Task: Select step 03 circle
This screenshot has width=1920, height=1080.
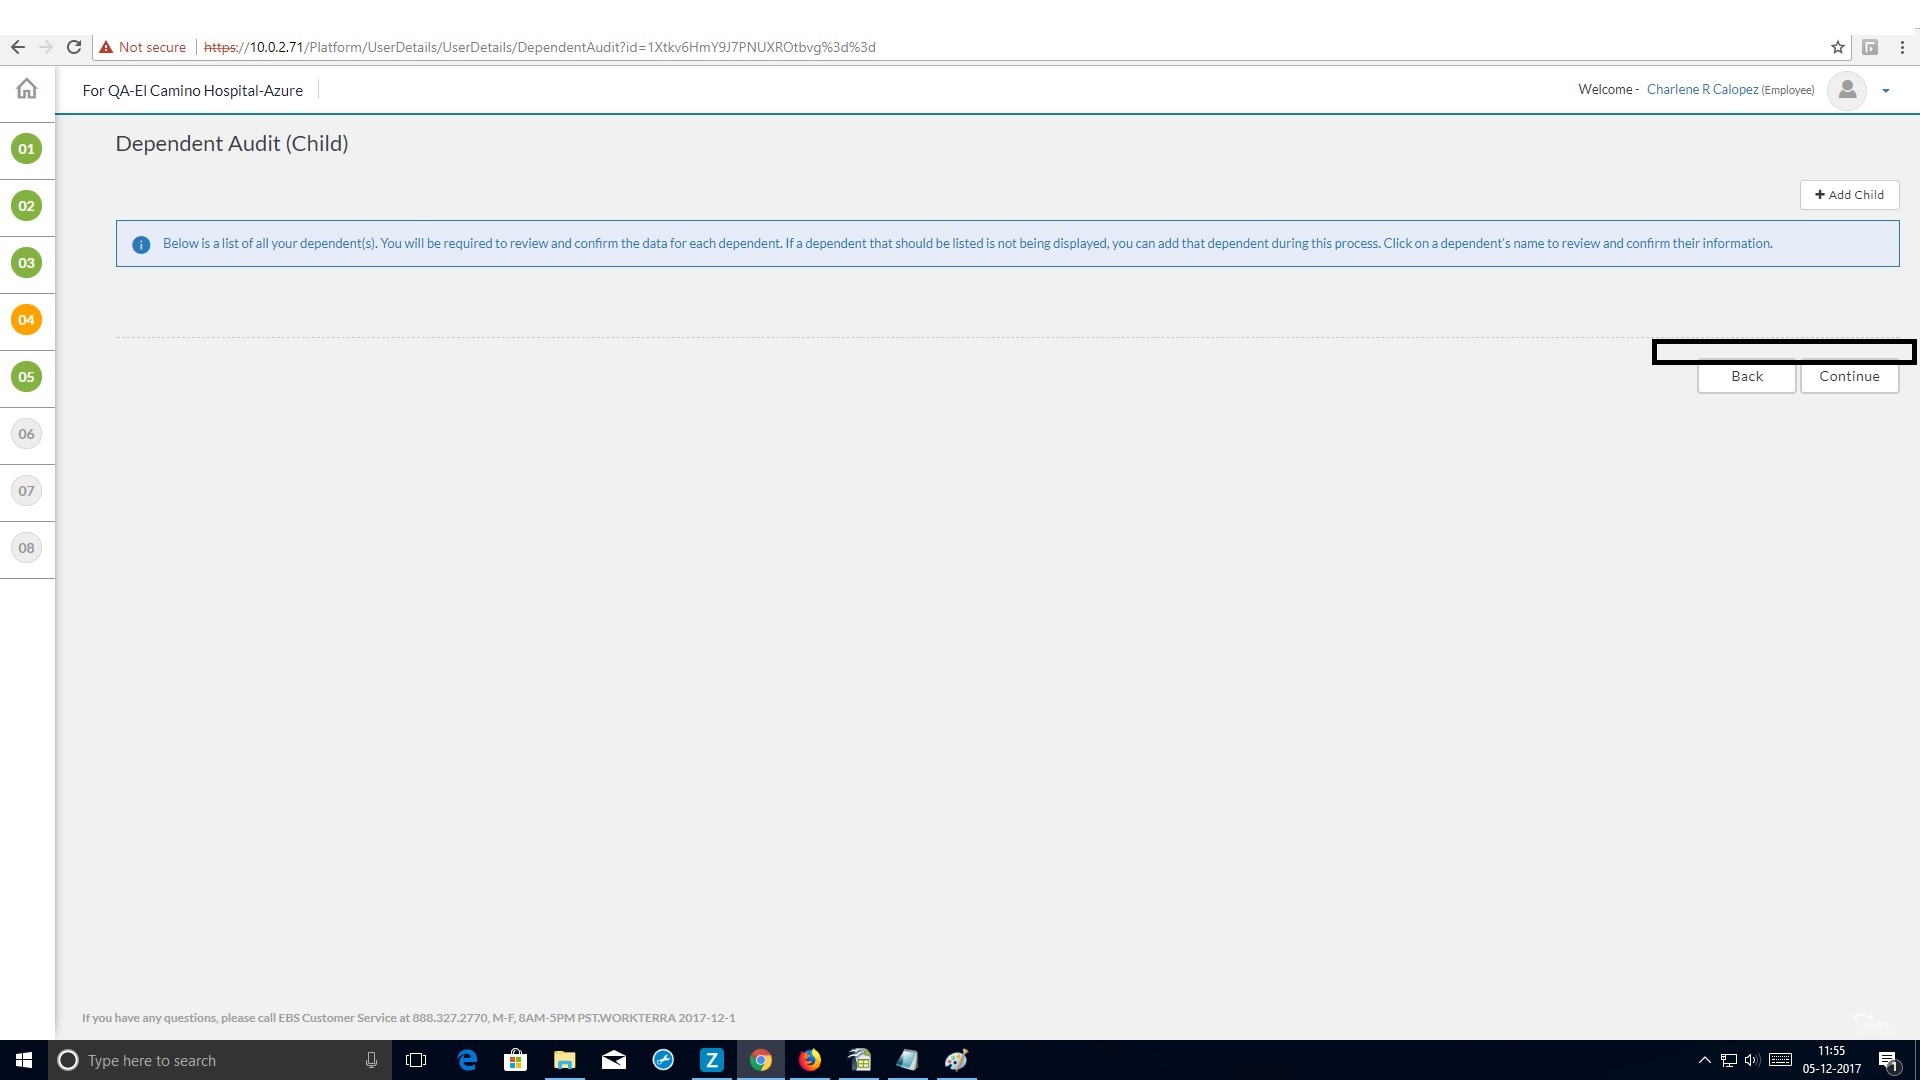Action: click(x=26, y=263)
